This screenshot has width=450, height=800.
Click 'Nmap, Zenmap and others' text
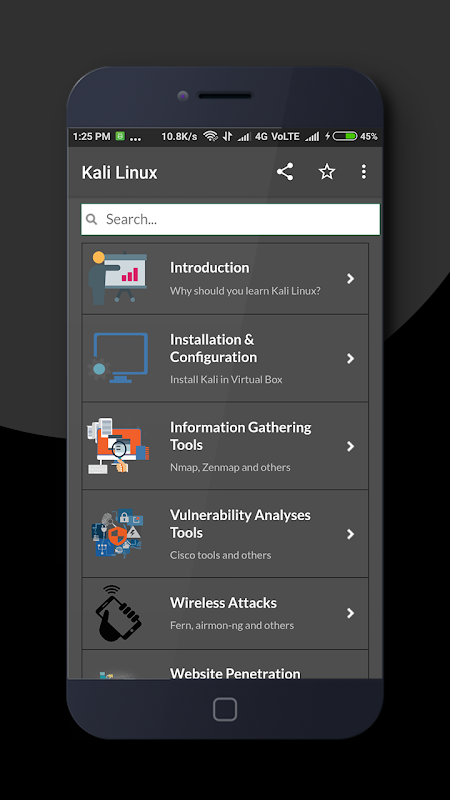tap(230, 467)
